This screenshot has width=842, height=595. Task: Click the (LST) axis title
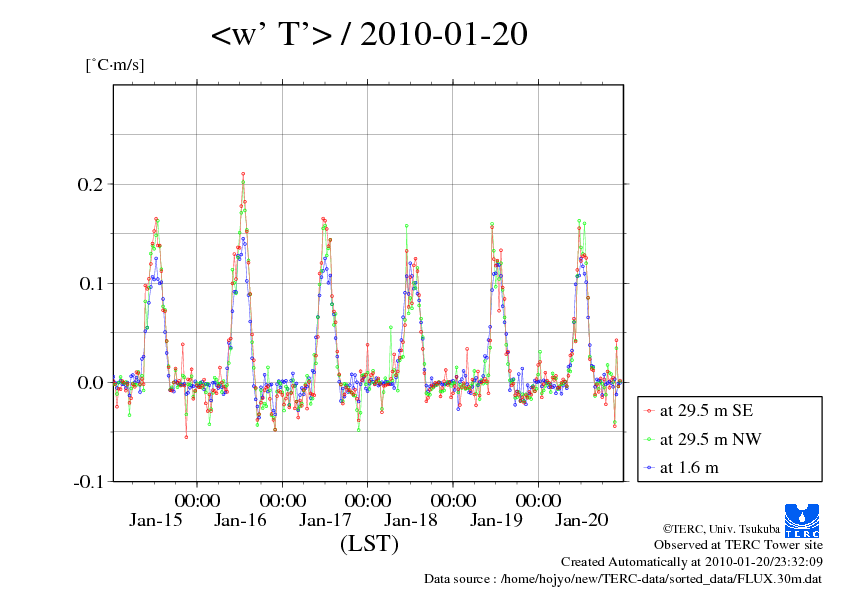tap(369, 543)
